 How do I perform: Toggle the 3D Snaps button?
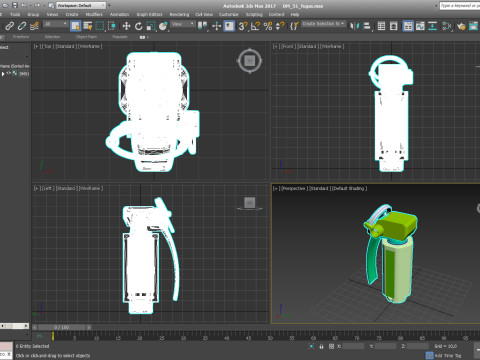coord(243,26)
